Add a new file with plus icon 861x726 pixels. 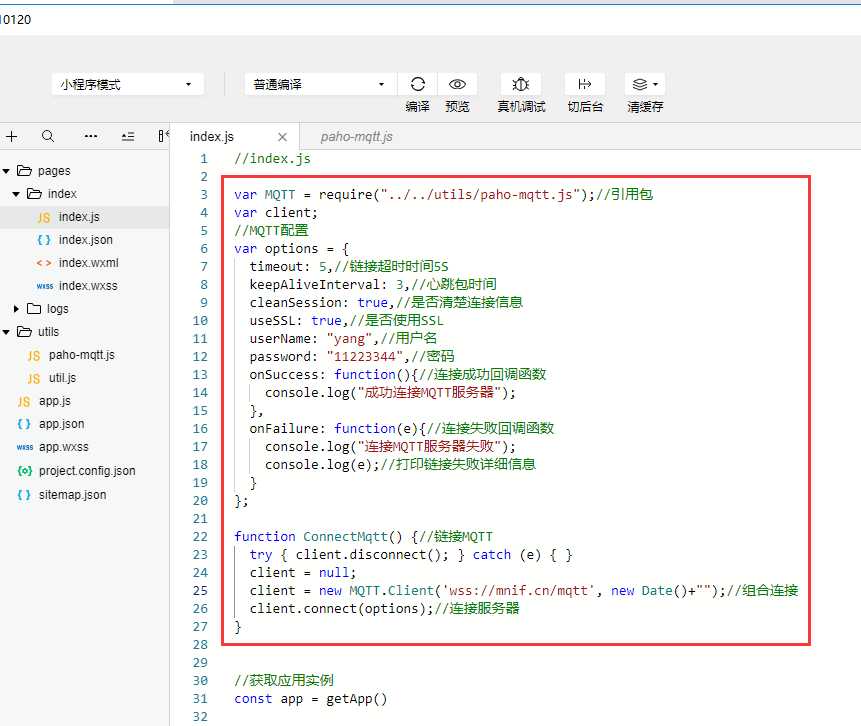point(12,136)
